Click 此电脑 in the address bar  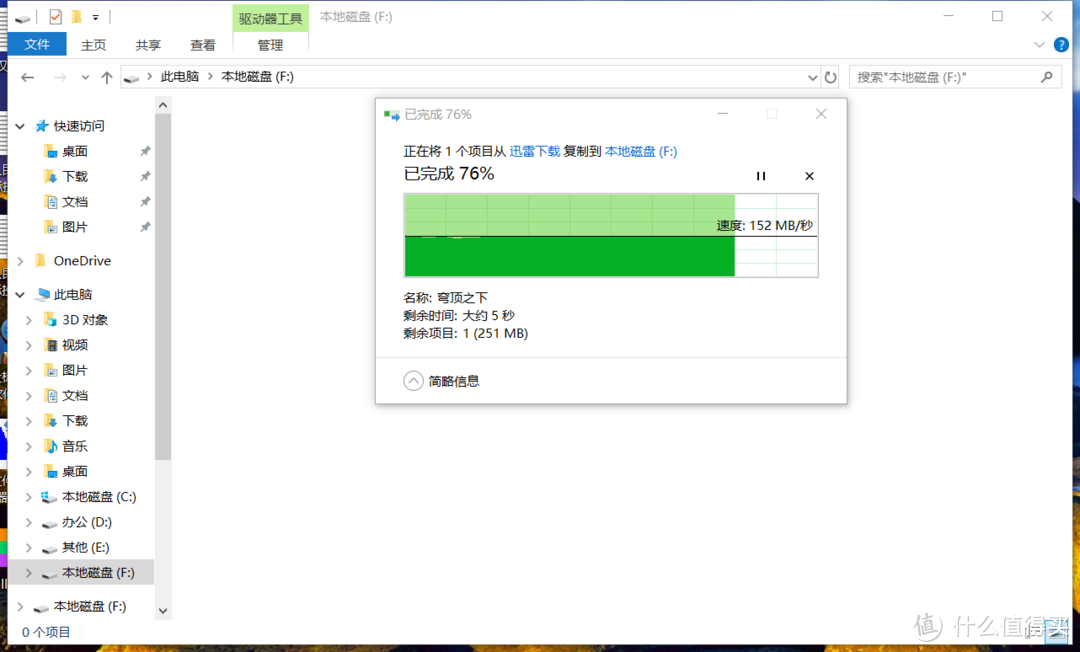180,76
